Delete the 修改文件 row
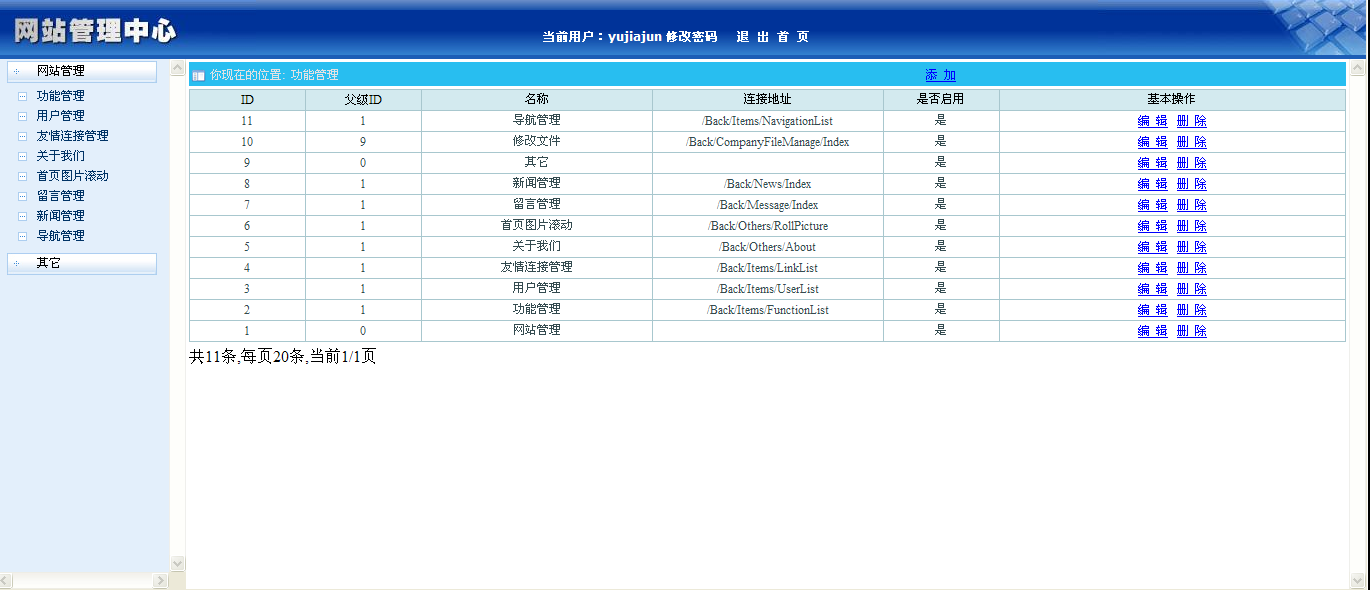Viewport: 1370px width, 590px height. 1191,142
